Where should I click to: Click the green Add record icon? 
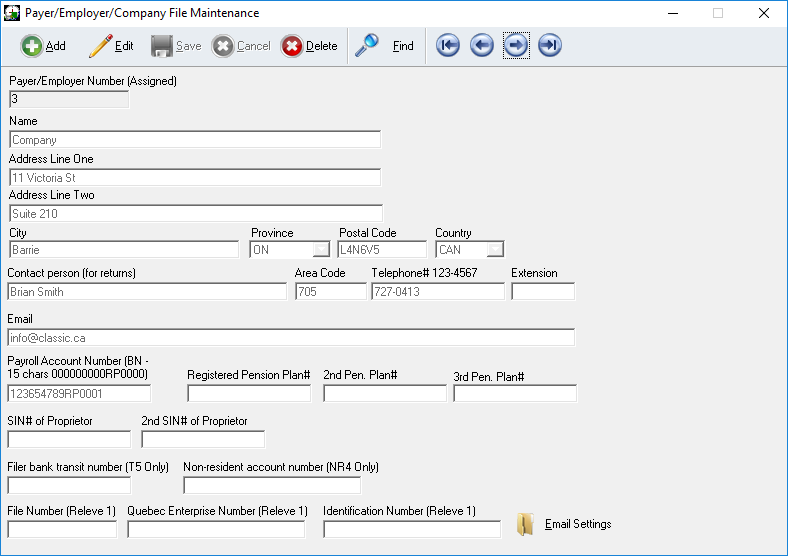pos(32,46)
